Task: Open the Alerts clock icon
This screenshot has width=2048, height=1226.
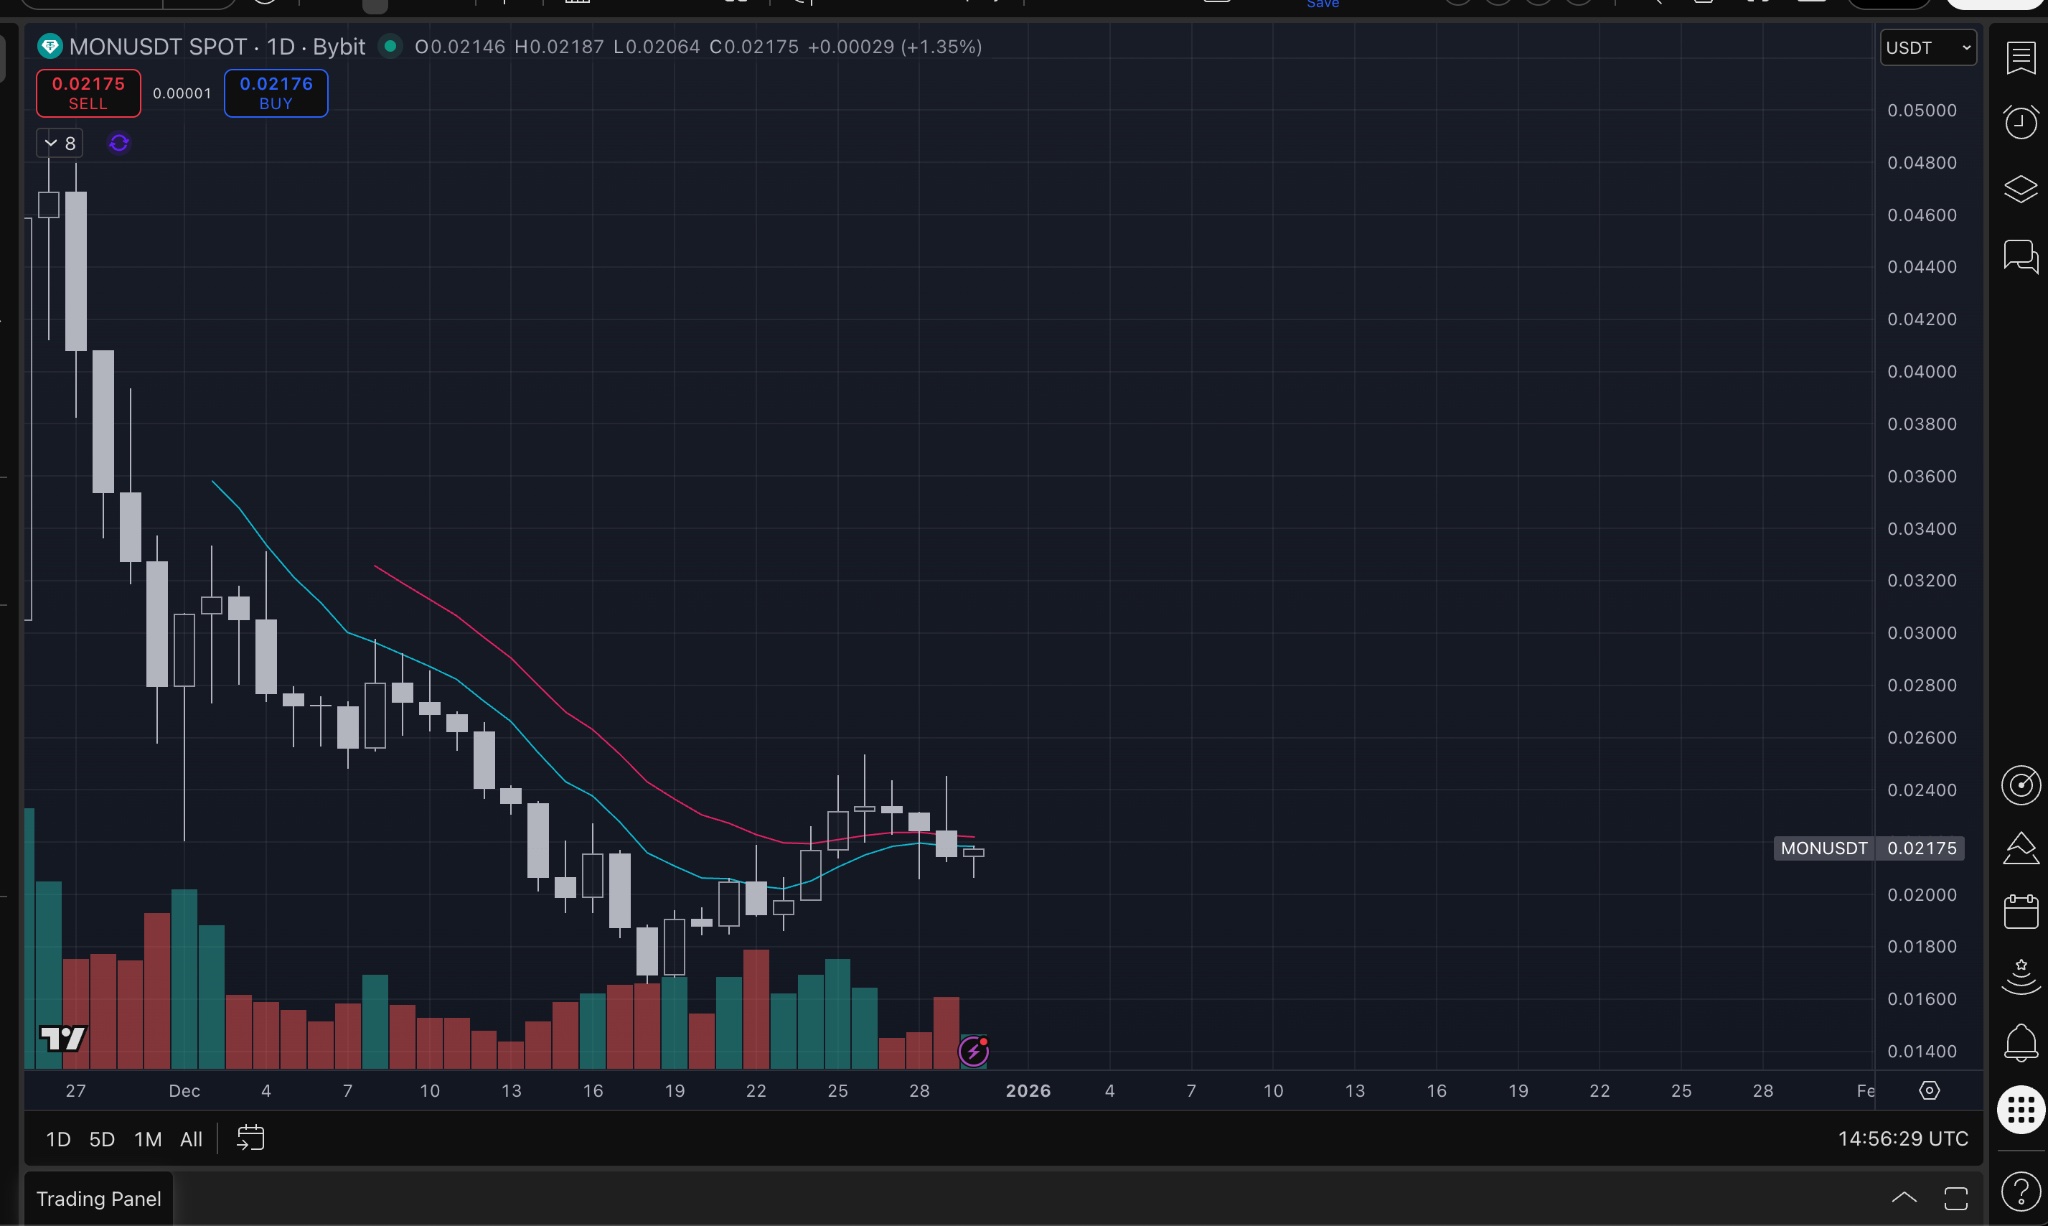Action: point(2020,122)
